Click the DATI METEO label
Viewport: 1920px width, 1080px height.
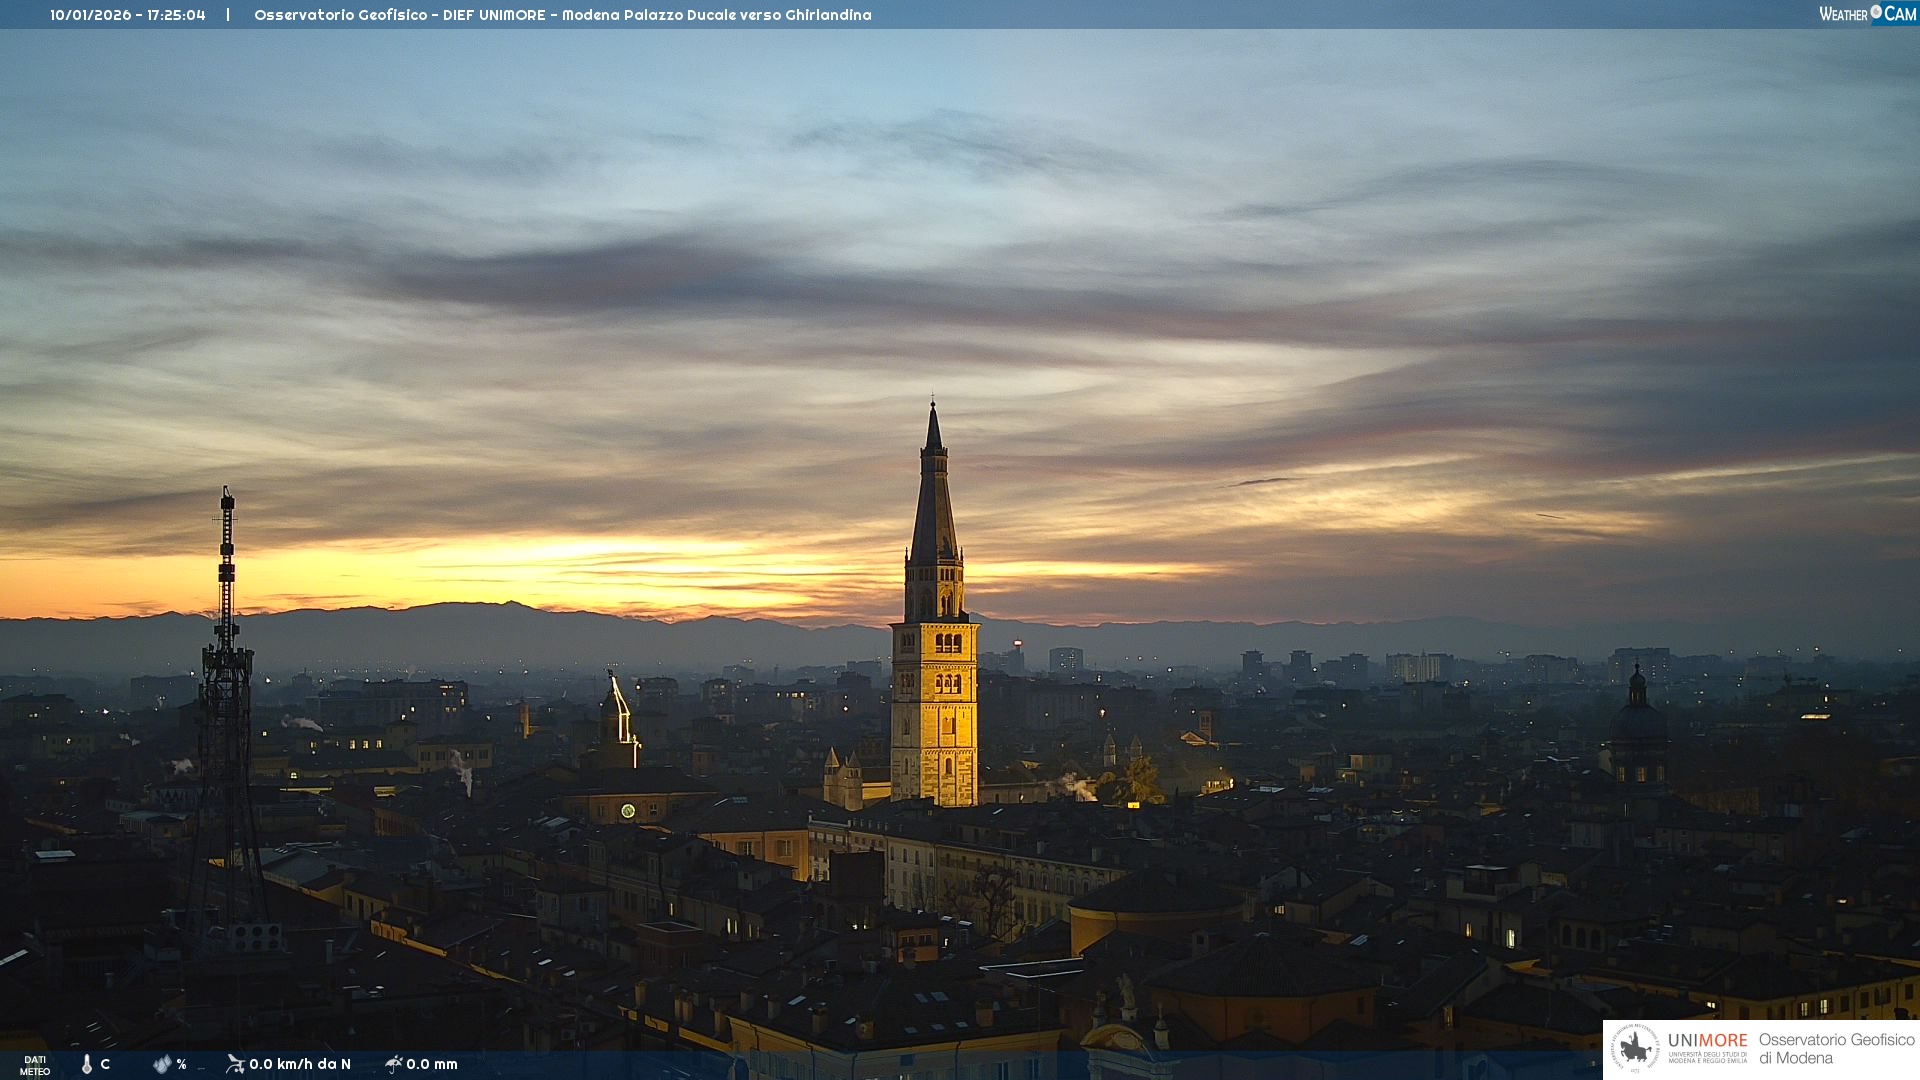(x=35, y=1065)
